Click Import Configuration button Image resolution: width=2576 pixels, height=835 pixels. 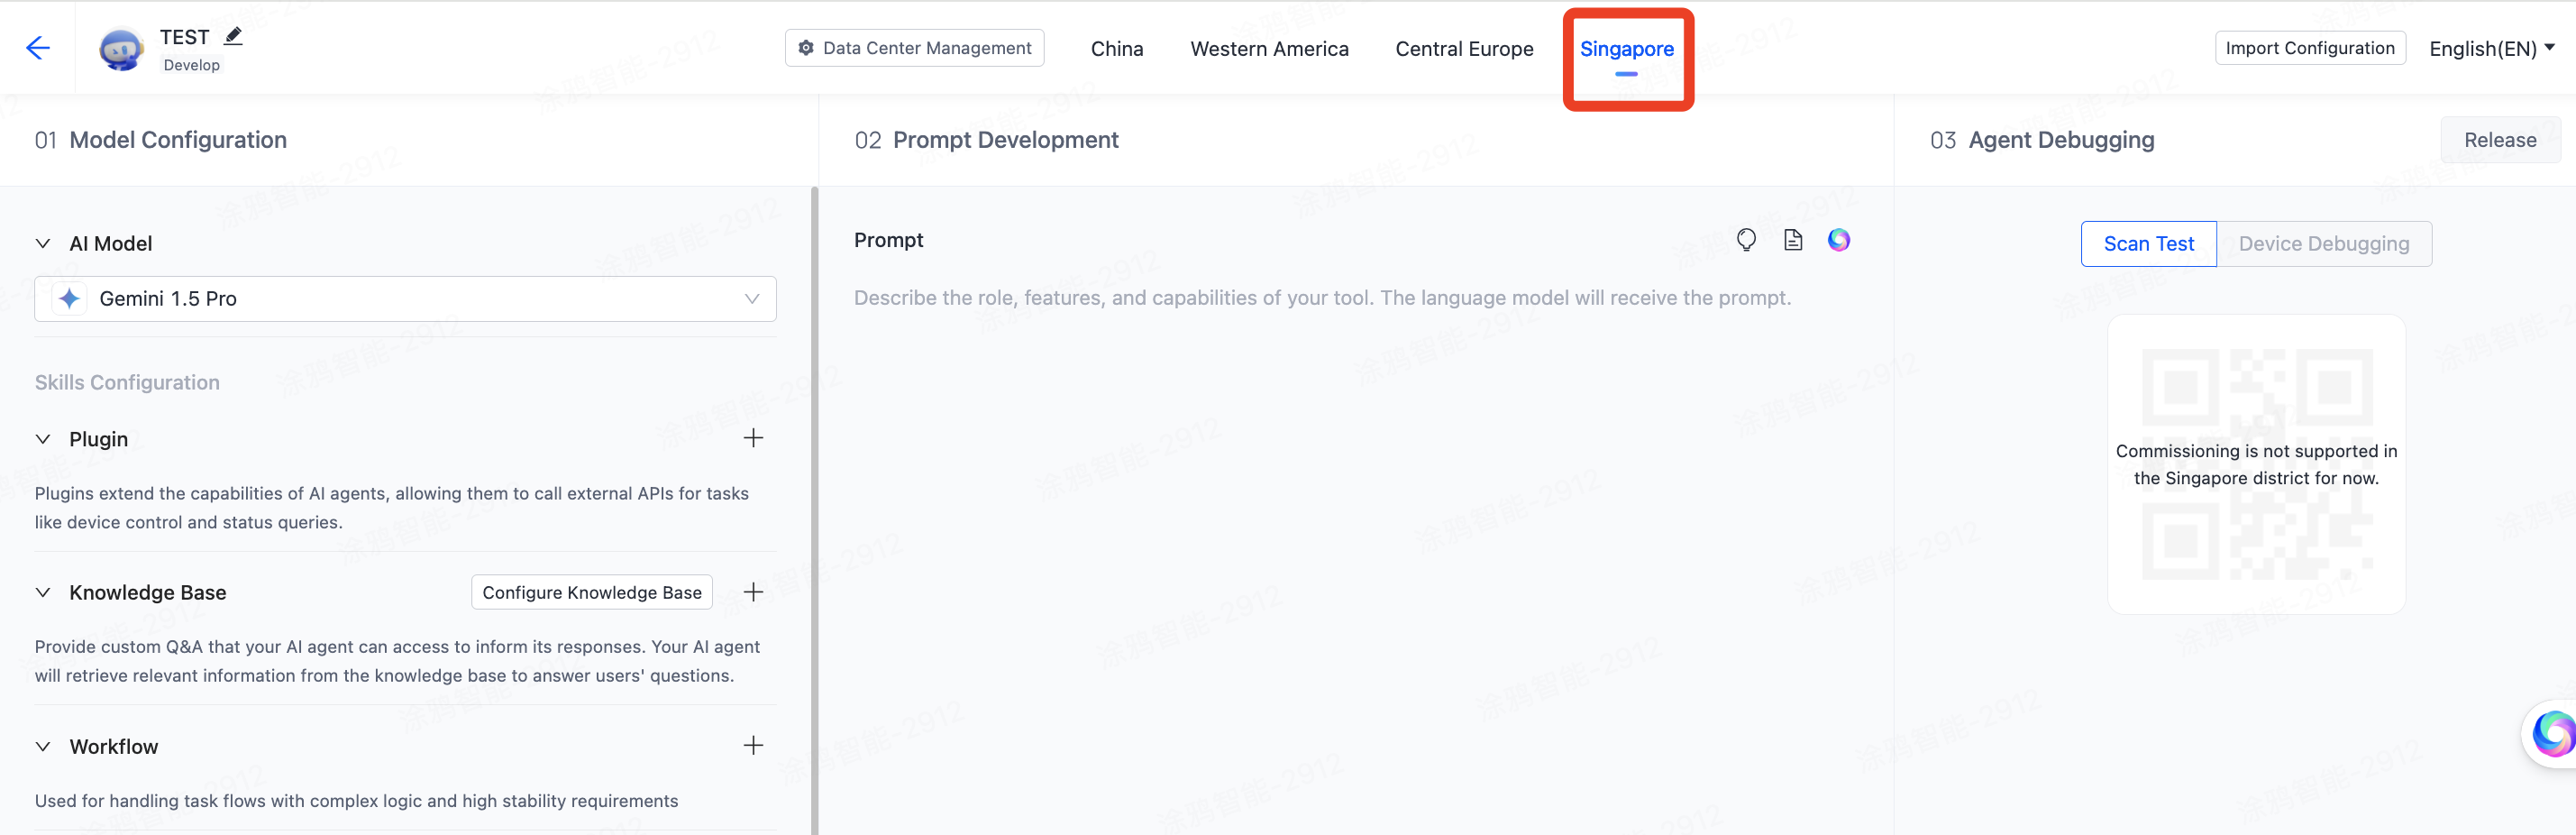2310,48
